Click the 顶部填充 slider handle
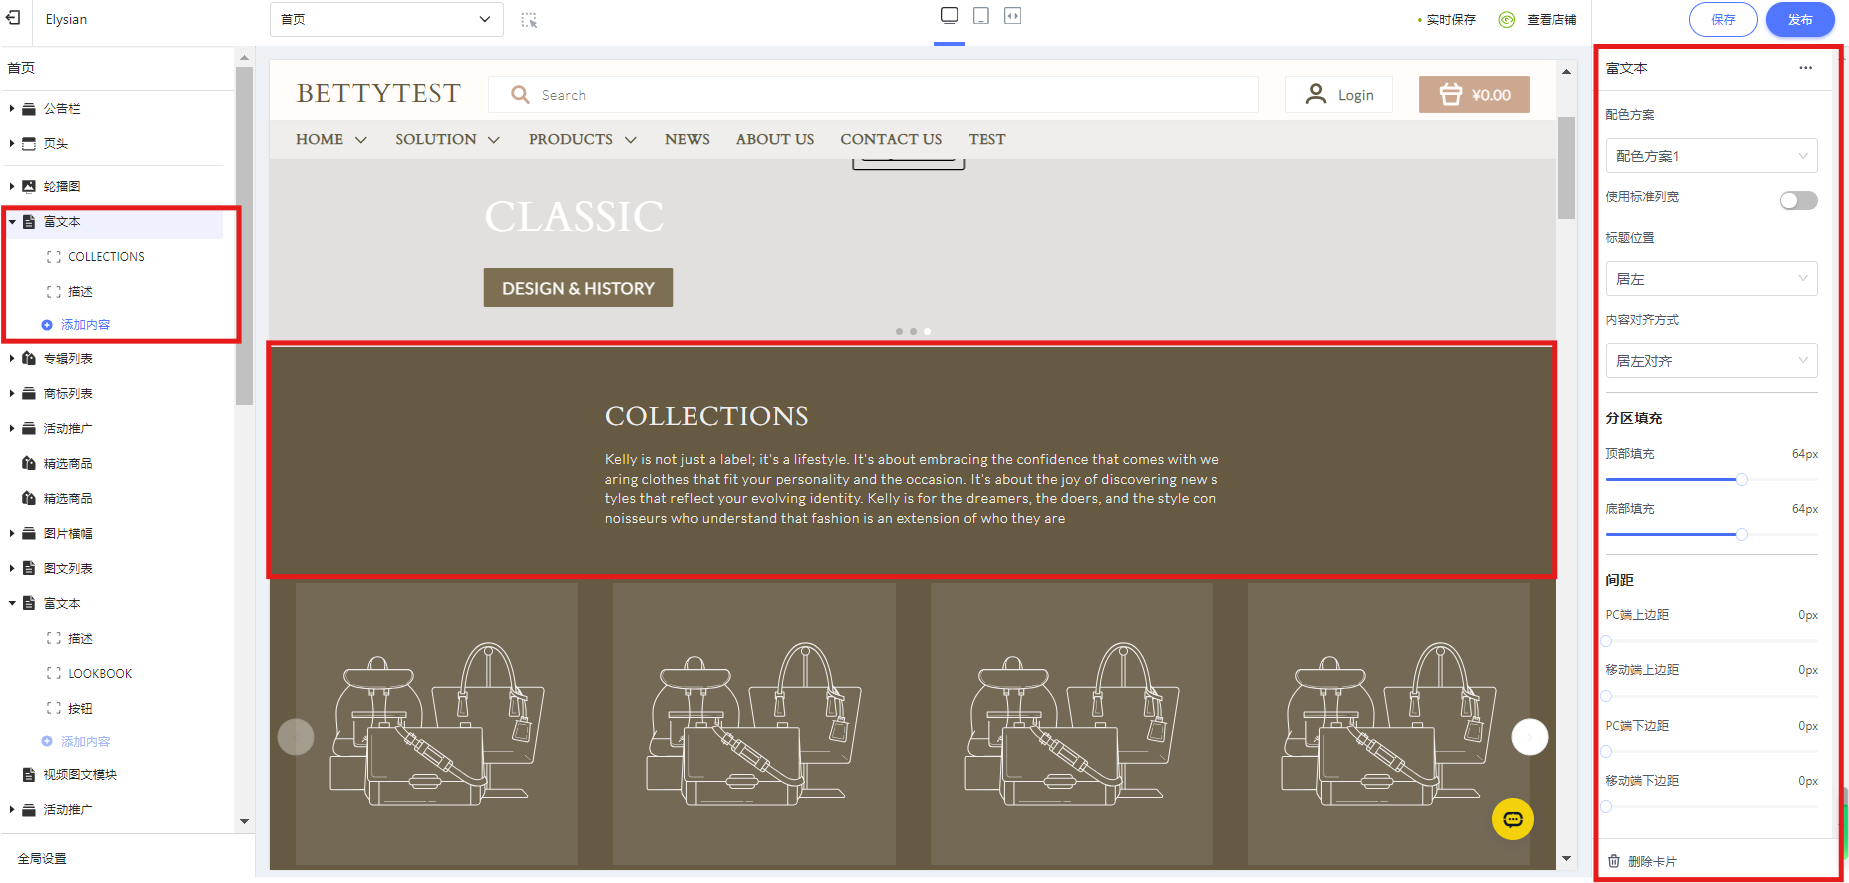1849x883 pixels. coord(1741,480)
